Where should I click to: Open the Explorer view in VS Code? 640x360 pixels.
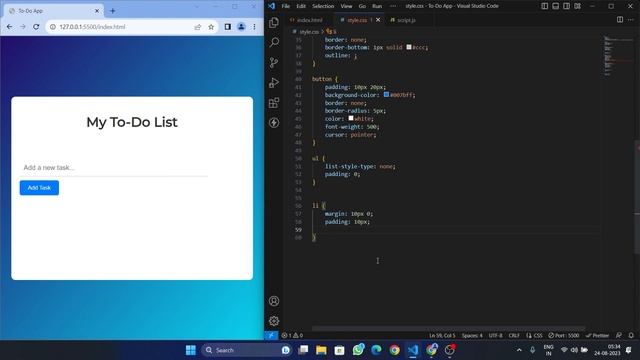click(274, 22)
